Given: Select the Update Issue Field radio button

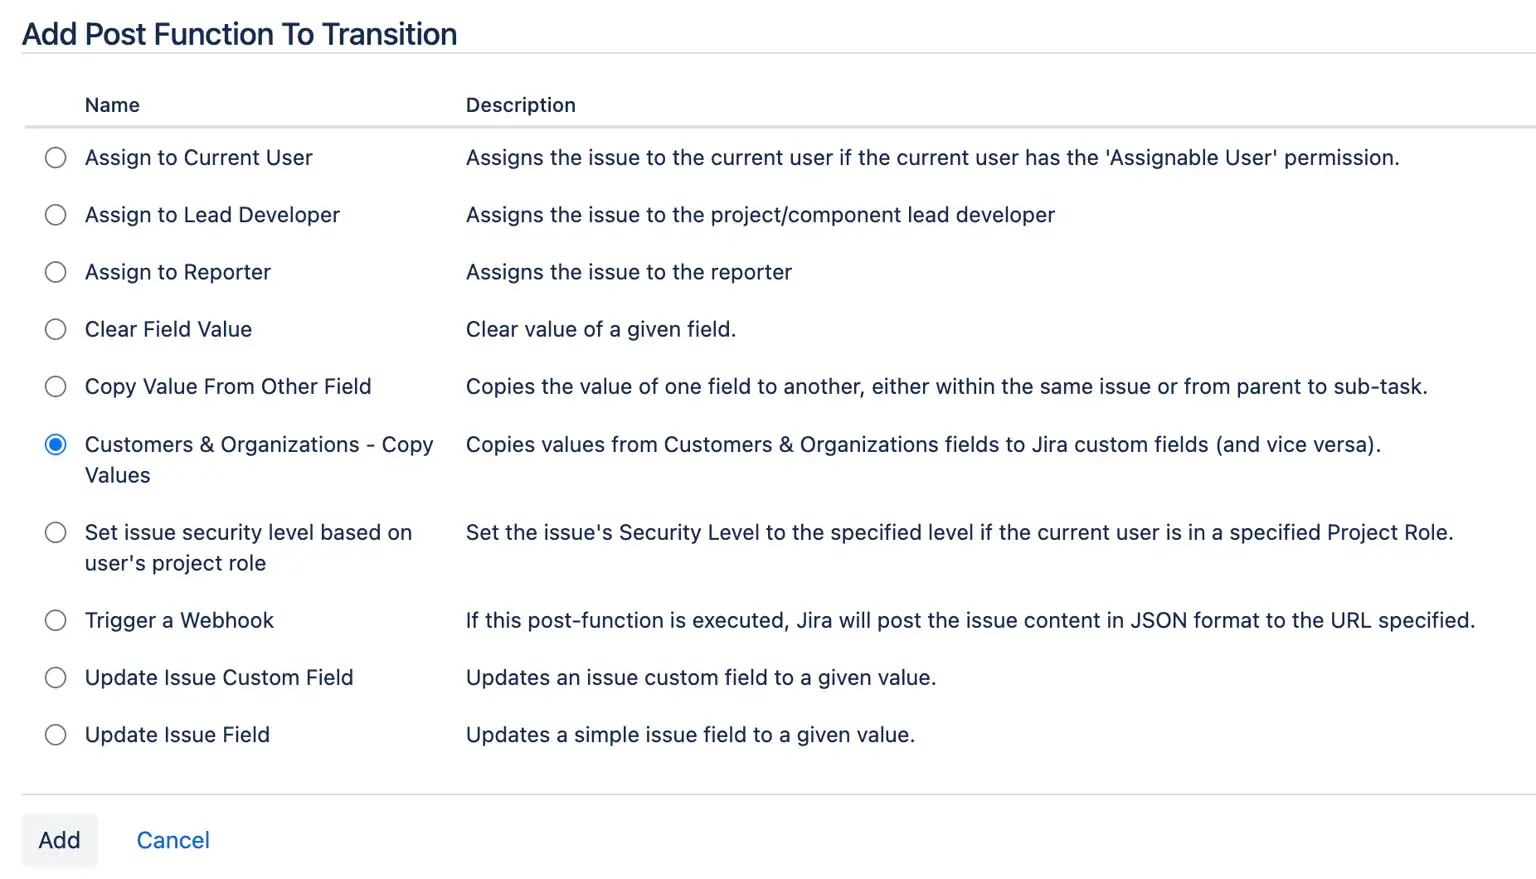Looking at the screenshot, I should (56, 735).
